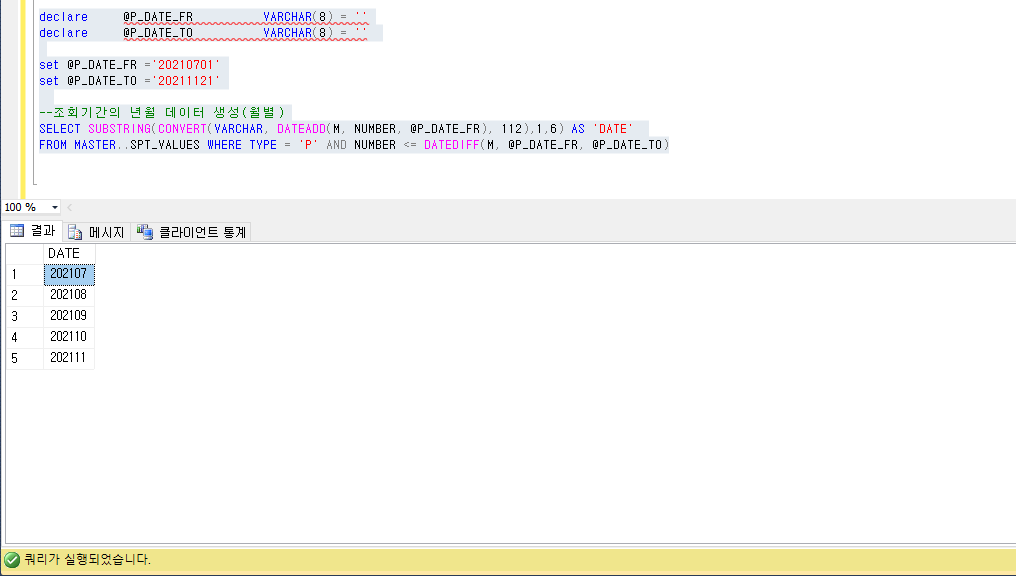Select the cell containing 202107

(68, 274)
